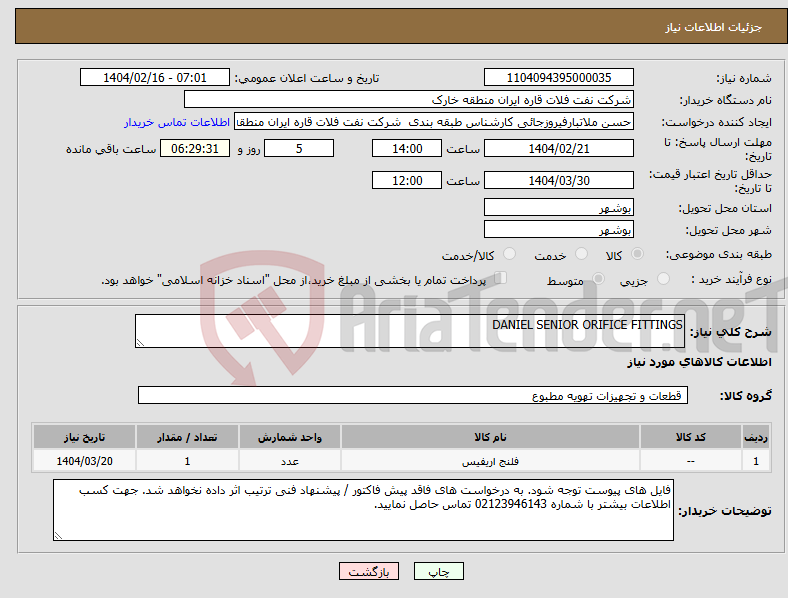Click the remaining days field showing 5
Viewport: 788px width, 598px height.
[299, 148]
